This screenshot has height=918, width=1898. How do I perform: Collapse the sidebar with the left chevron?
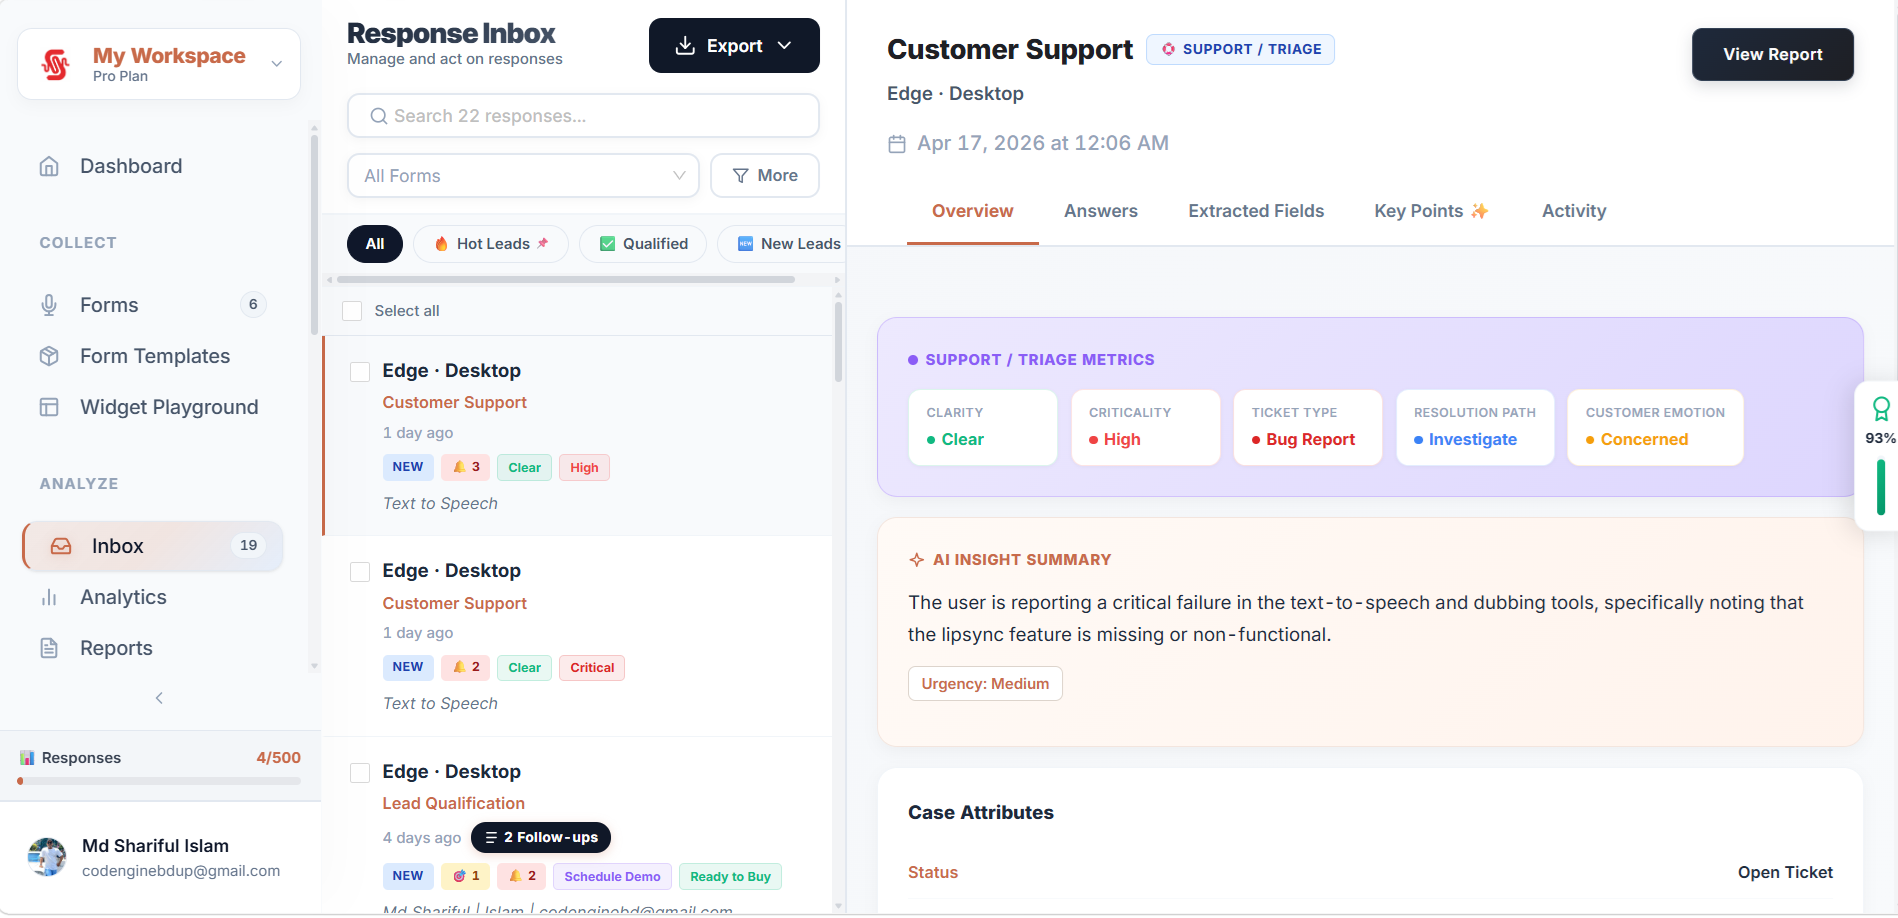click(x=159, y=698)
